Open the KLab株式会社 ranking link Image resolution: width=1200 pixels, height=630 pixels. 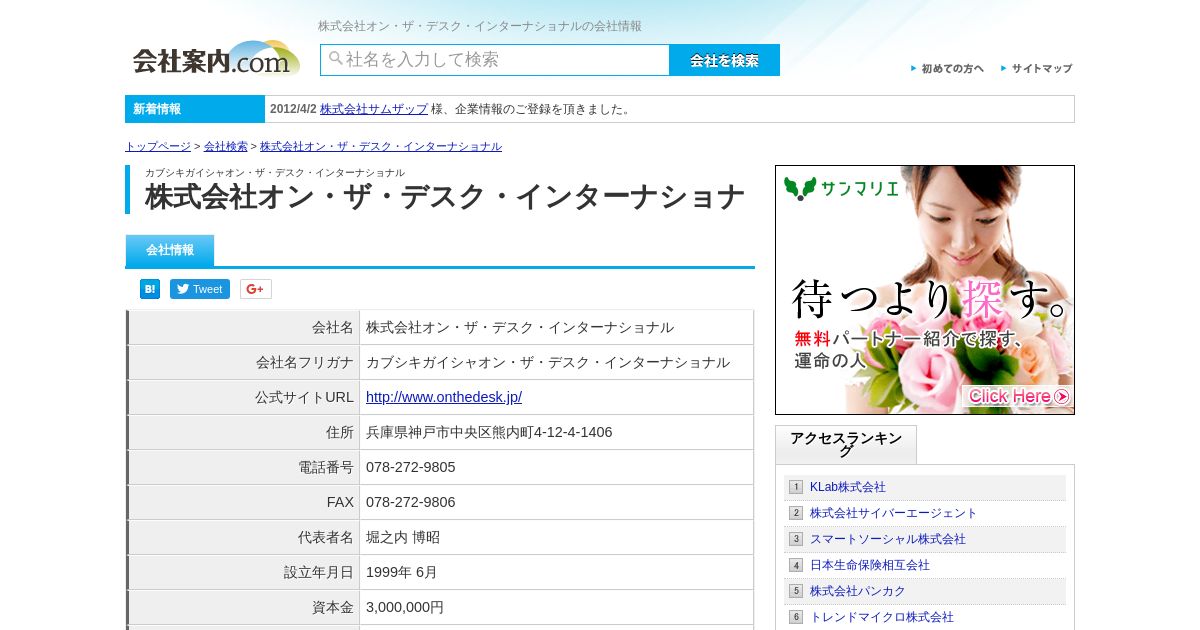(848, 487)
